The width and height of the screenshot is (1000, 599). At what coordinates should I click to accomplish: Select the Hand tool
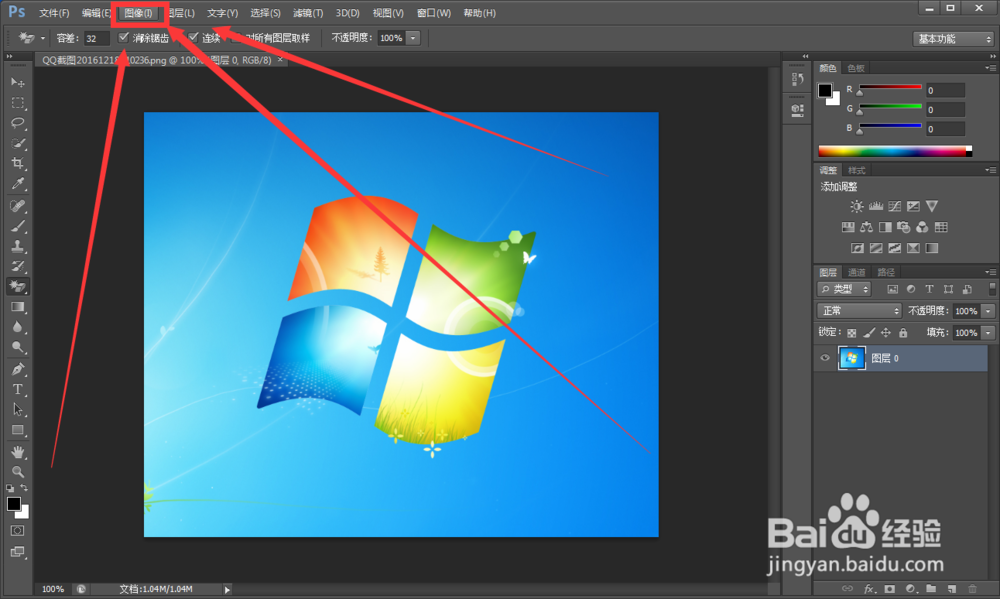click(x=17, y=452)
